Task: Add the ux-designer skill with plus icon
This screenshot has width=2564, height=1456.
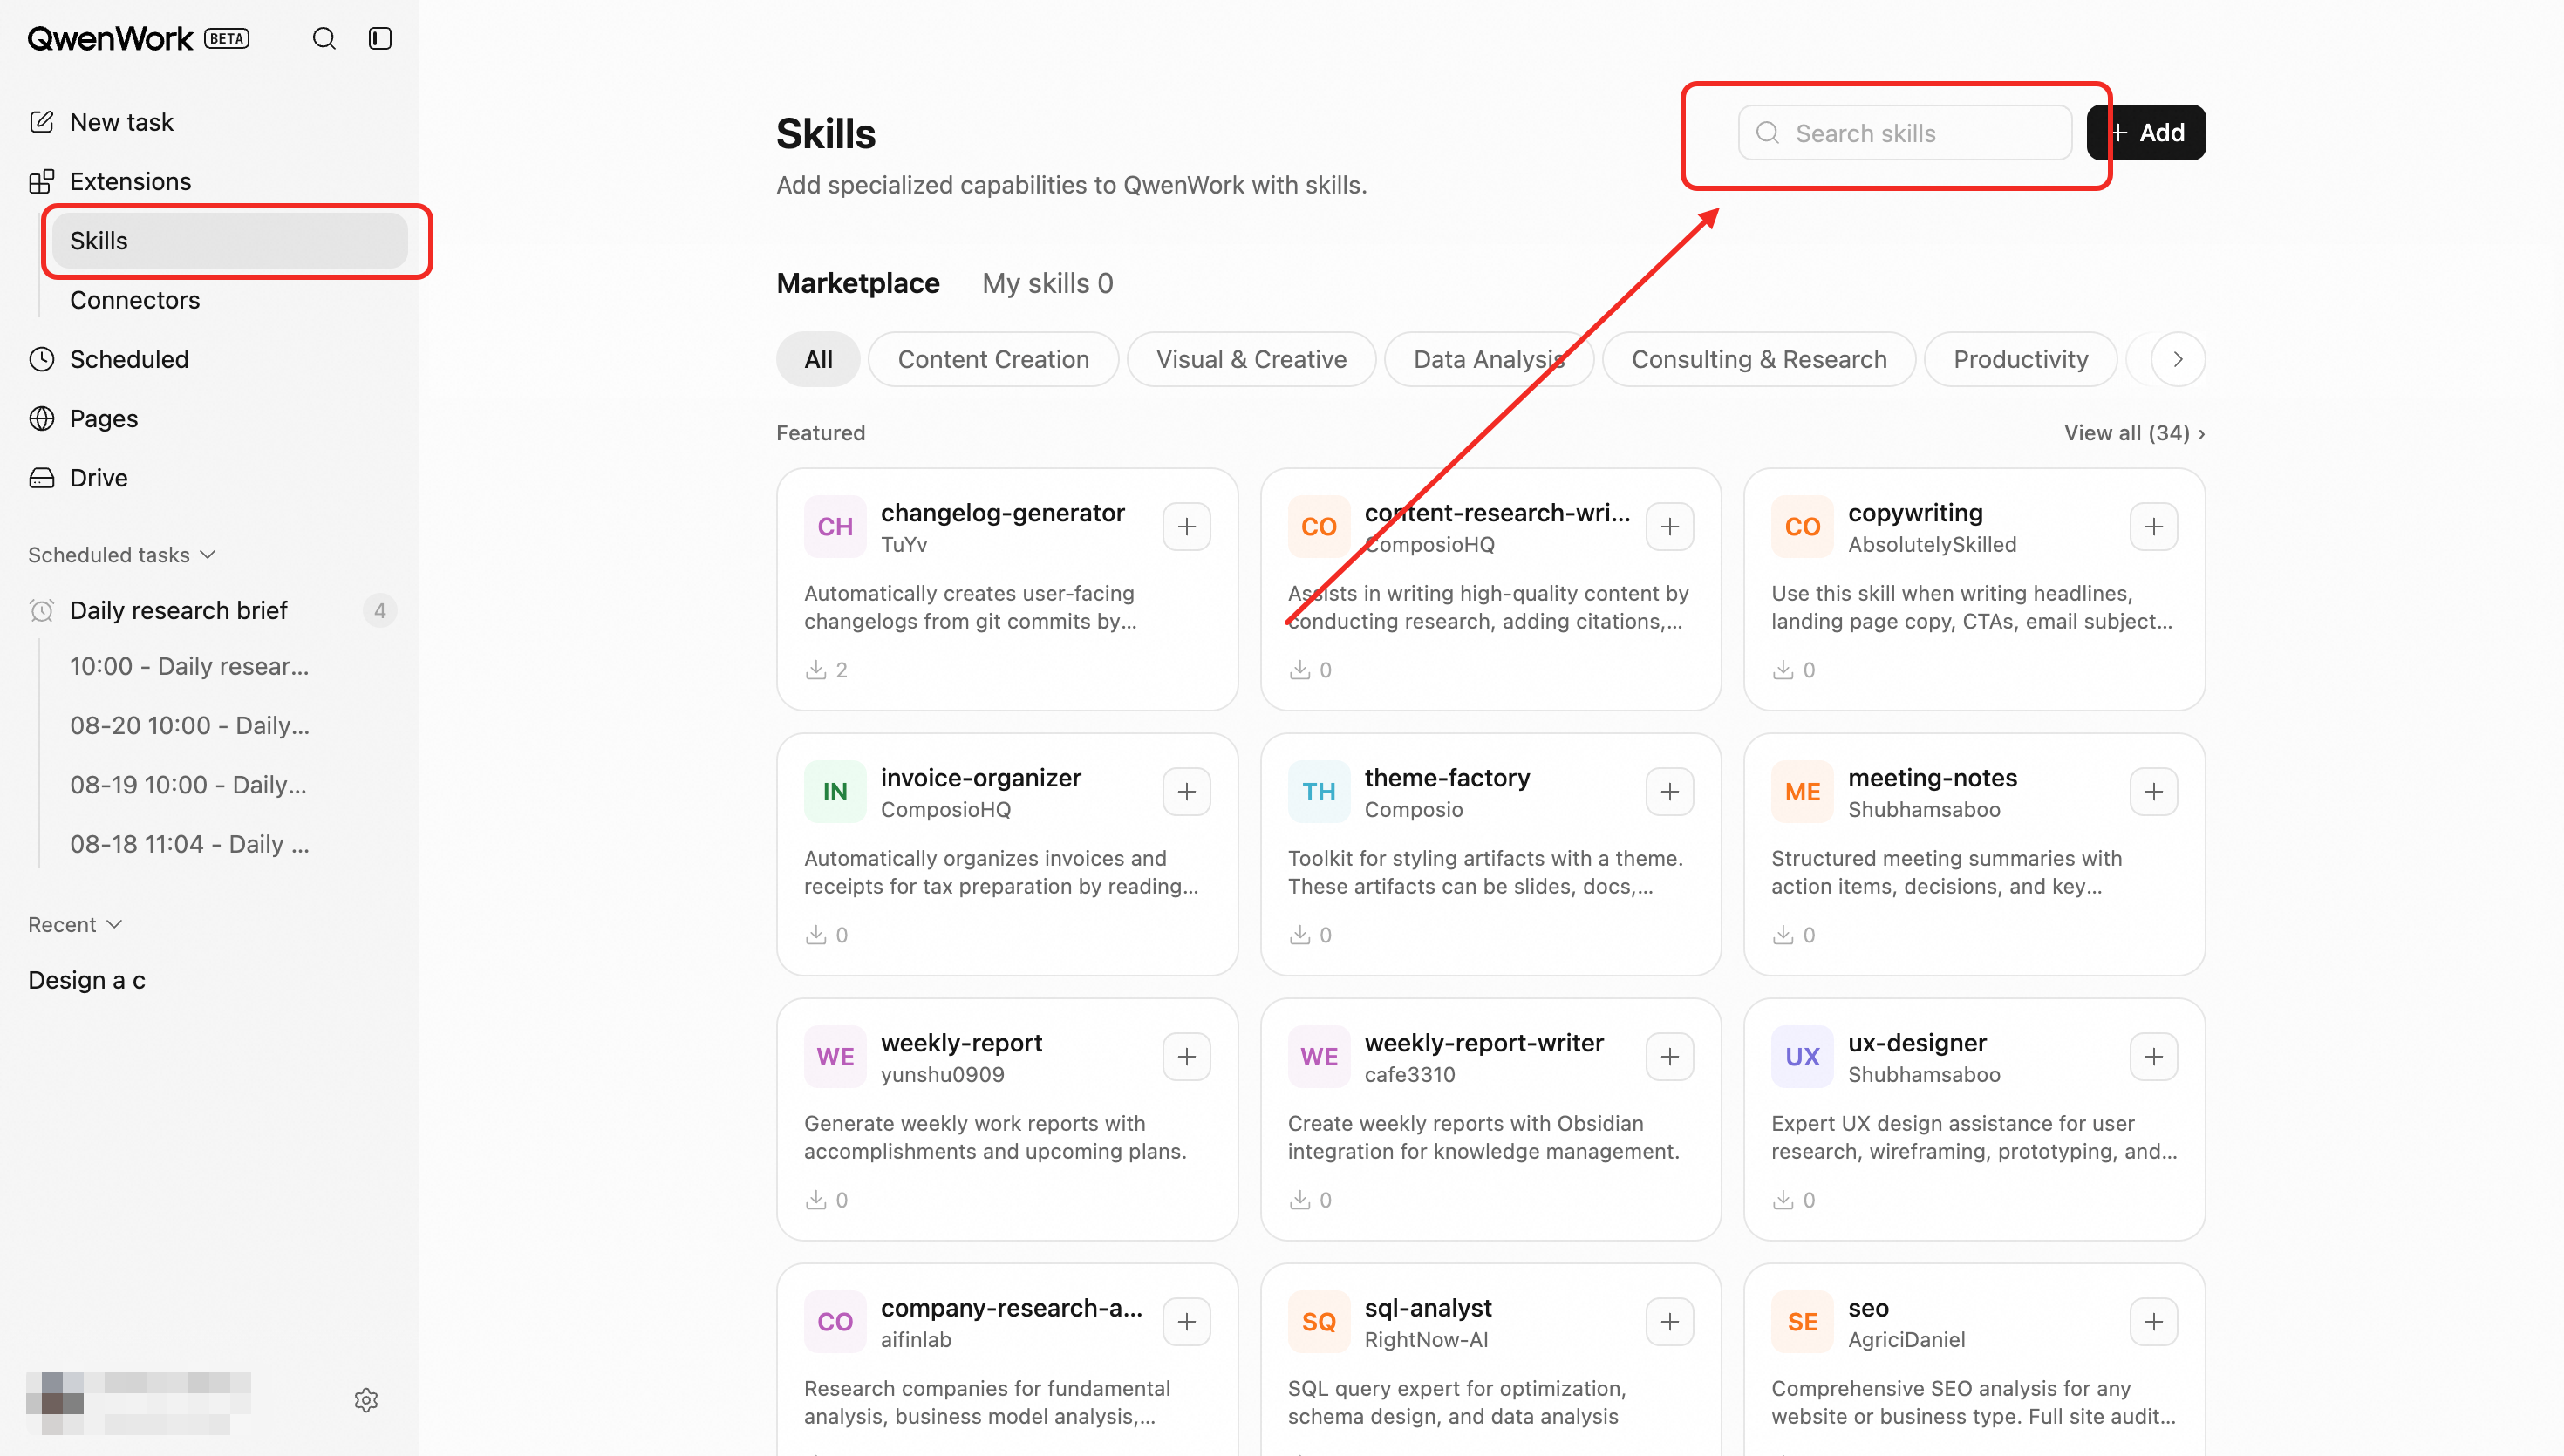Action: 2153,1057
